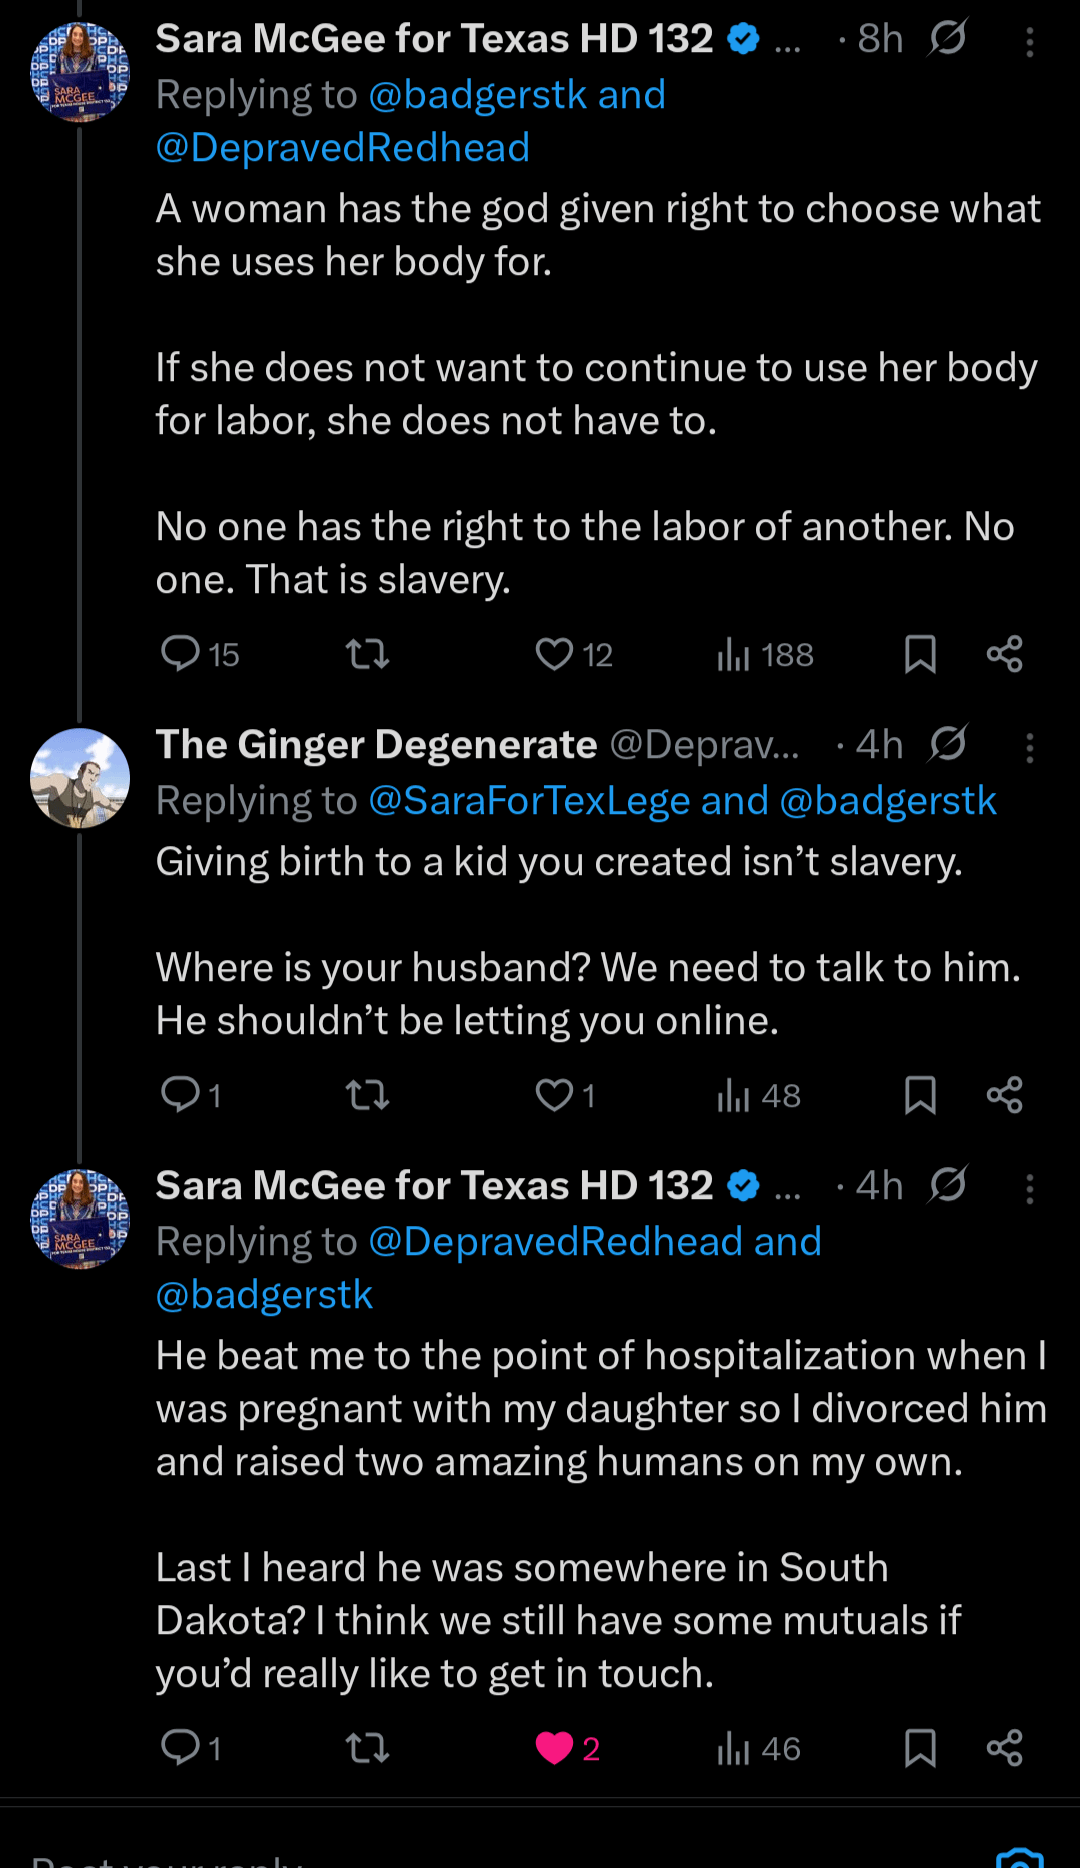Repost The Ginger Degenerate's tweet
This screenshot has width=1080, height=1868.
(367, 1096)
